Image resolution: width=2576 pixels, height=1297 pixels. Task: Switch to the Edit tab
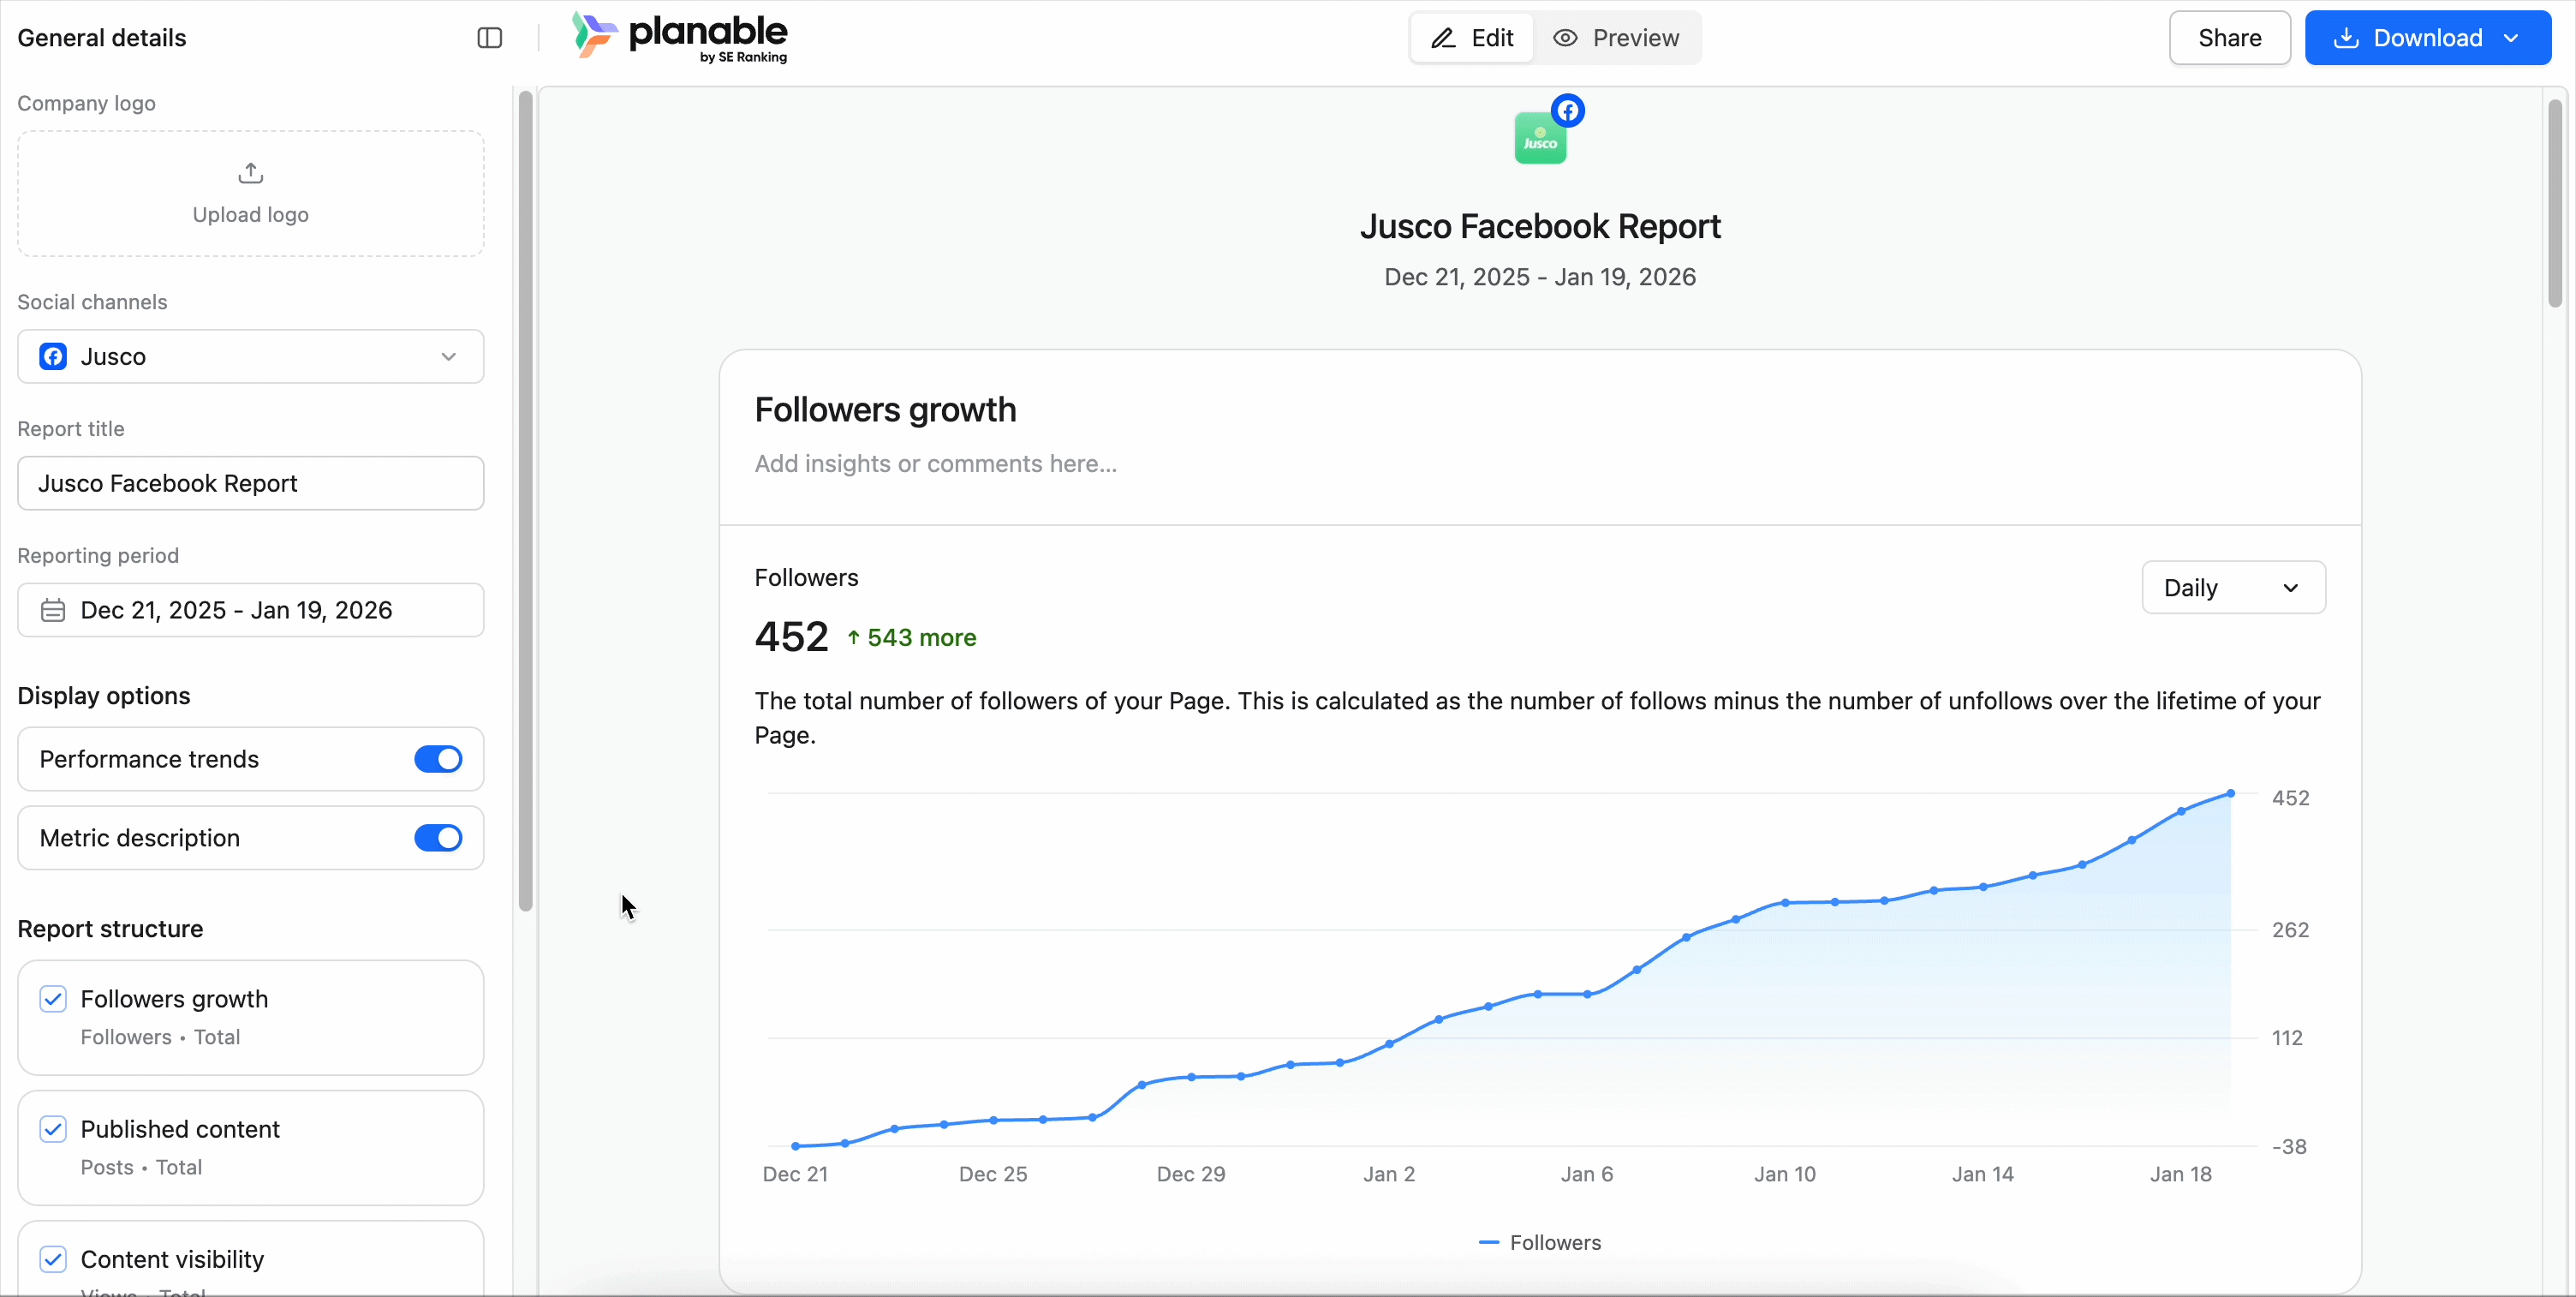point(1472,38)
